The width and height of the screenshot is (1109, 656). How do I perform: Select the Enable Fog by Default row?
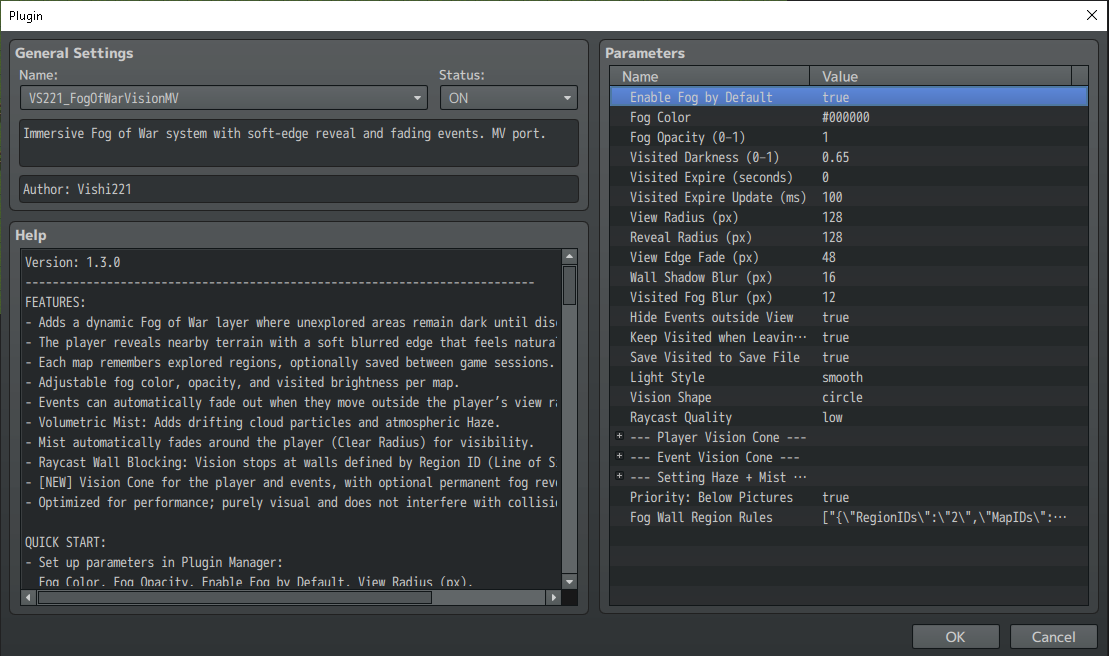point(849,97)
